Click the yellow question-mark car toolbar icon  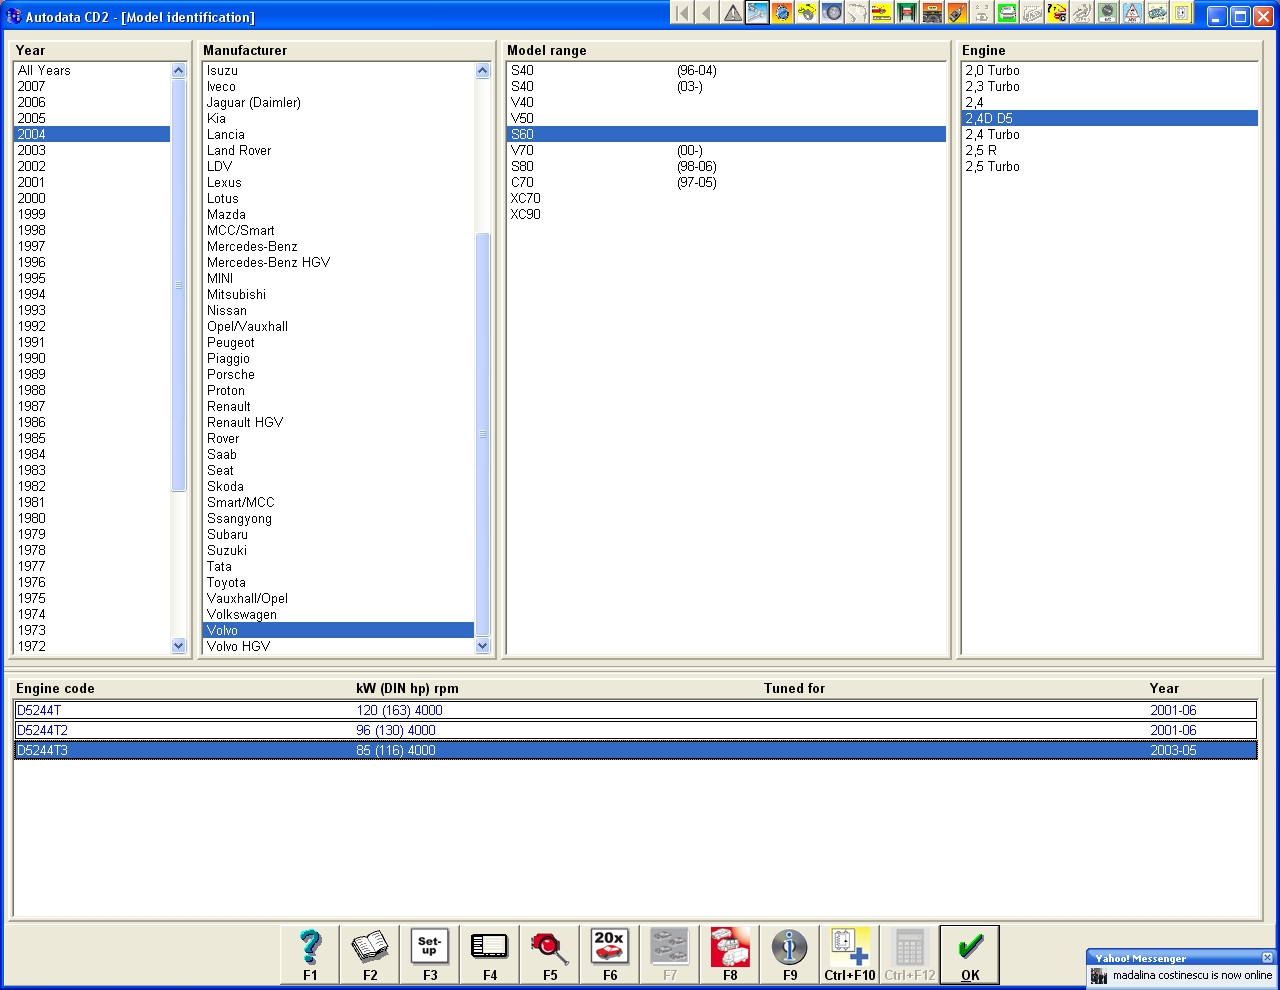point(1057,13)
